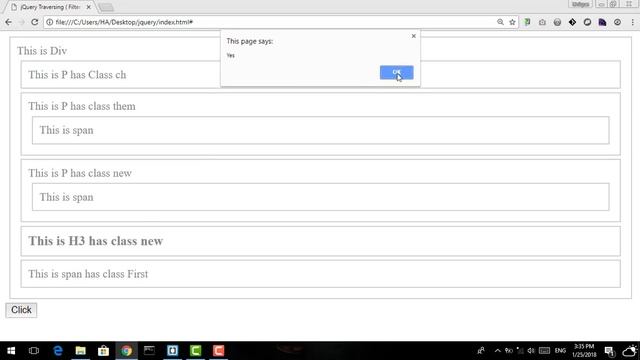Click the circular extension icon before the menu
The width and height of the screenshot is (640, 360).
coord(618,22)
